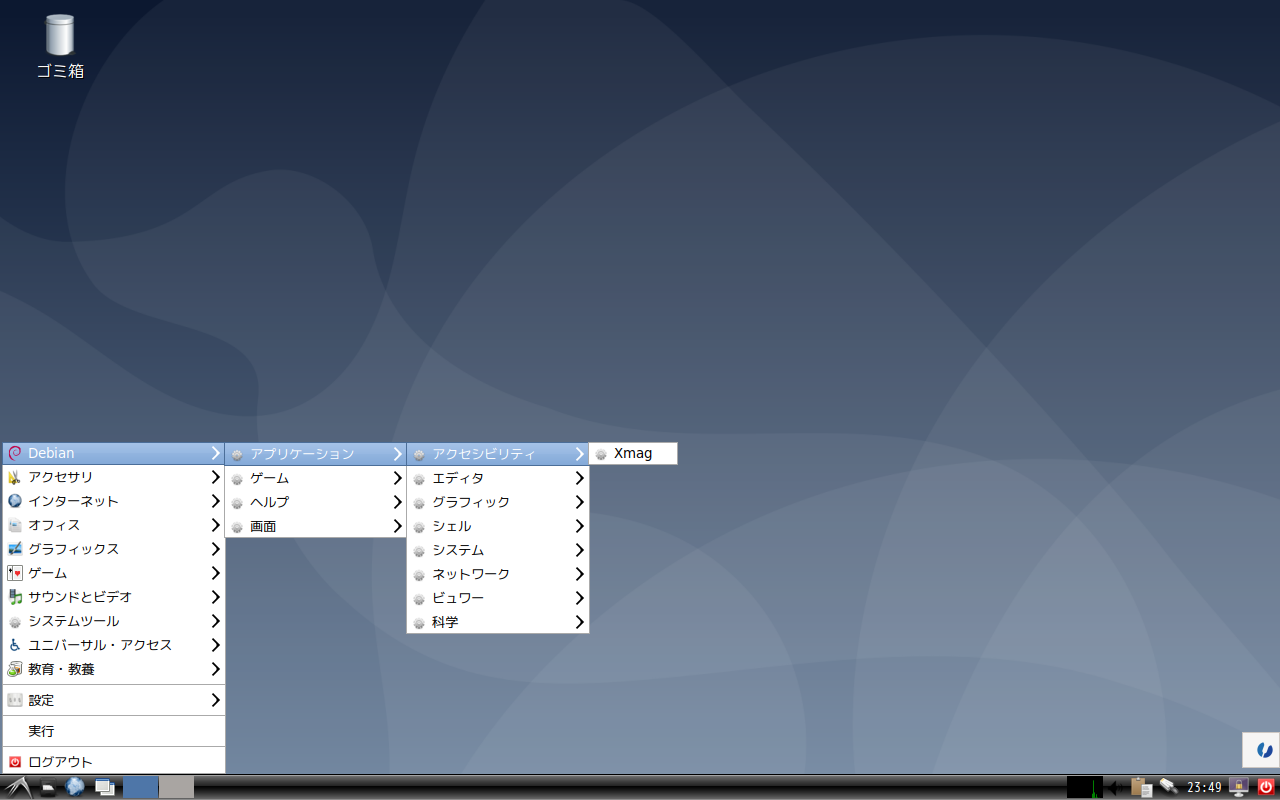Open the Debian entry in main menu

click(x=114, y=454)
